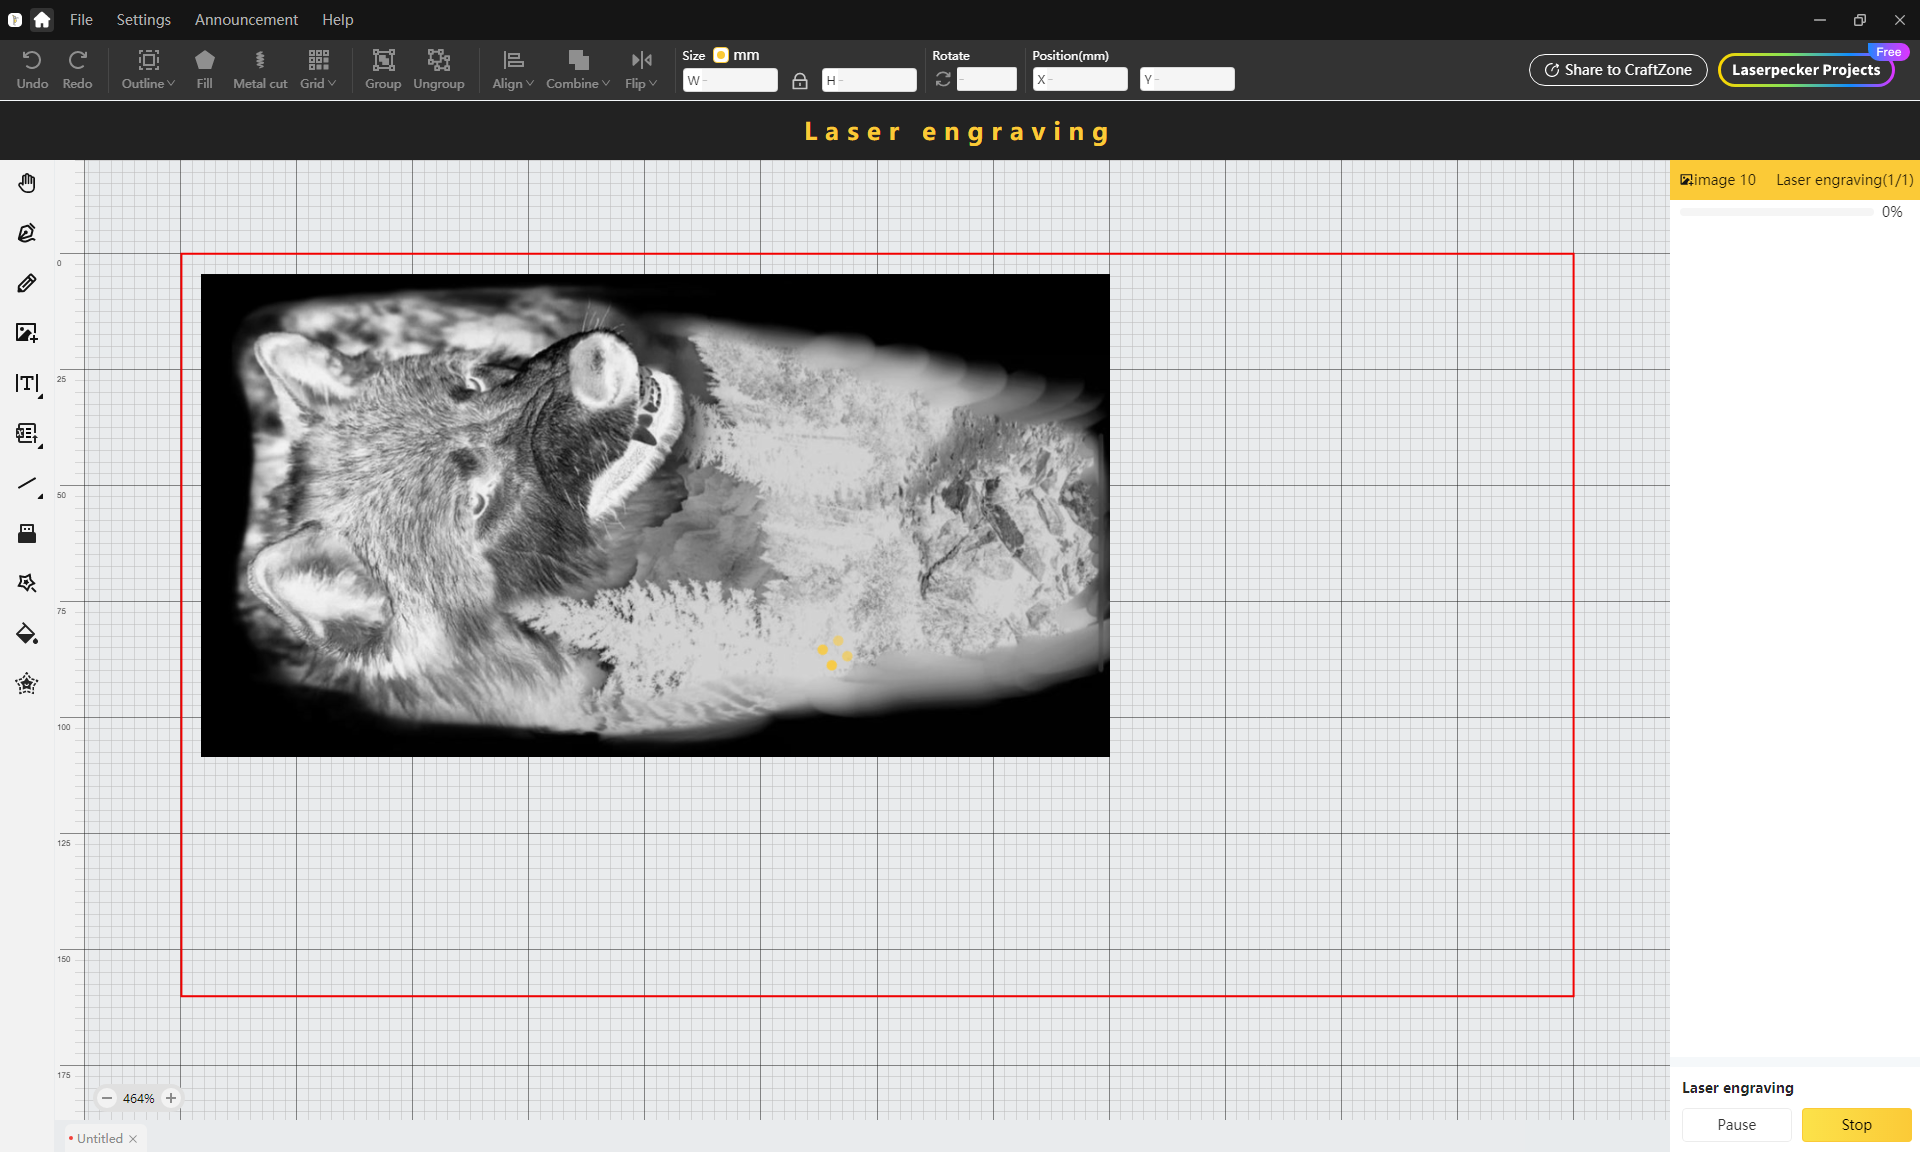Click the engraving progress bar
Viewport: 1920px width, 1152px height.
[x=1777, y=212]
